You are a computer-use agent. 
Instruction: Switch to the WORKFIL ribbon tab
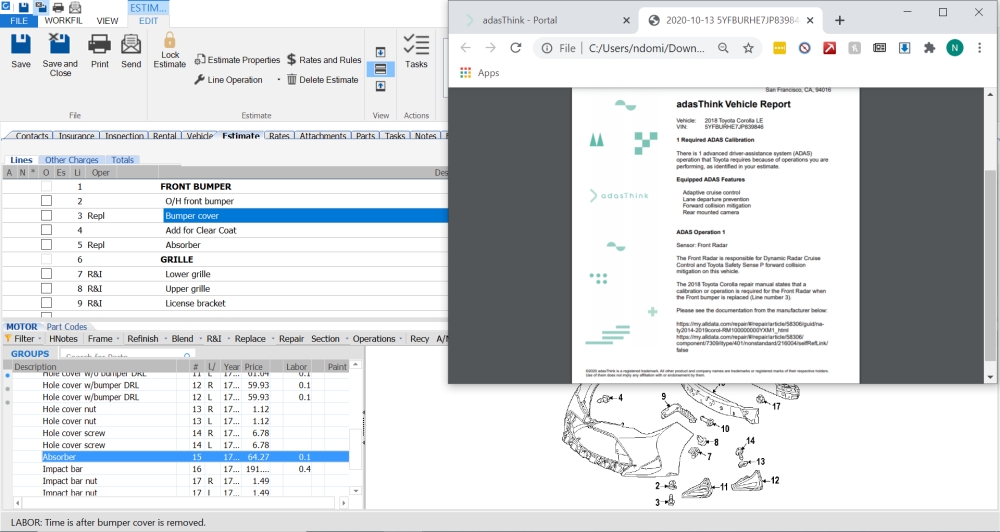click(63, 20)
